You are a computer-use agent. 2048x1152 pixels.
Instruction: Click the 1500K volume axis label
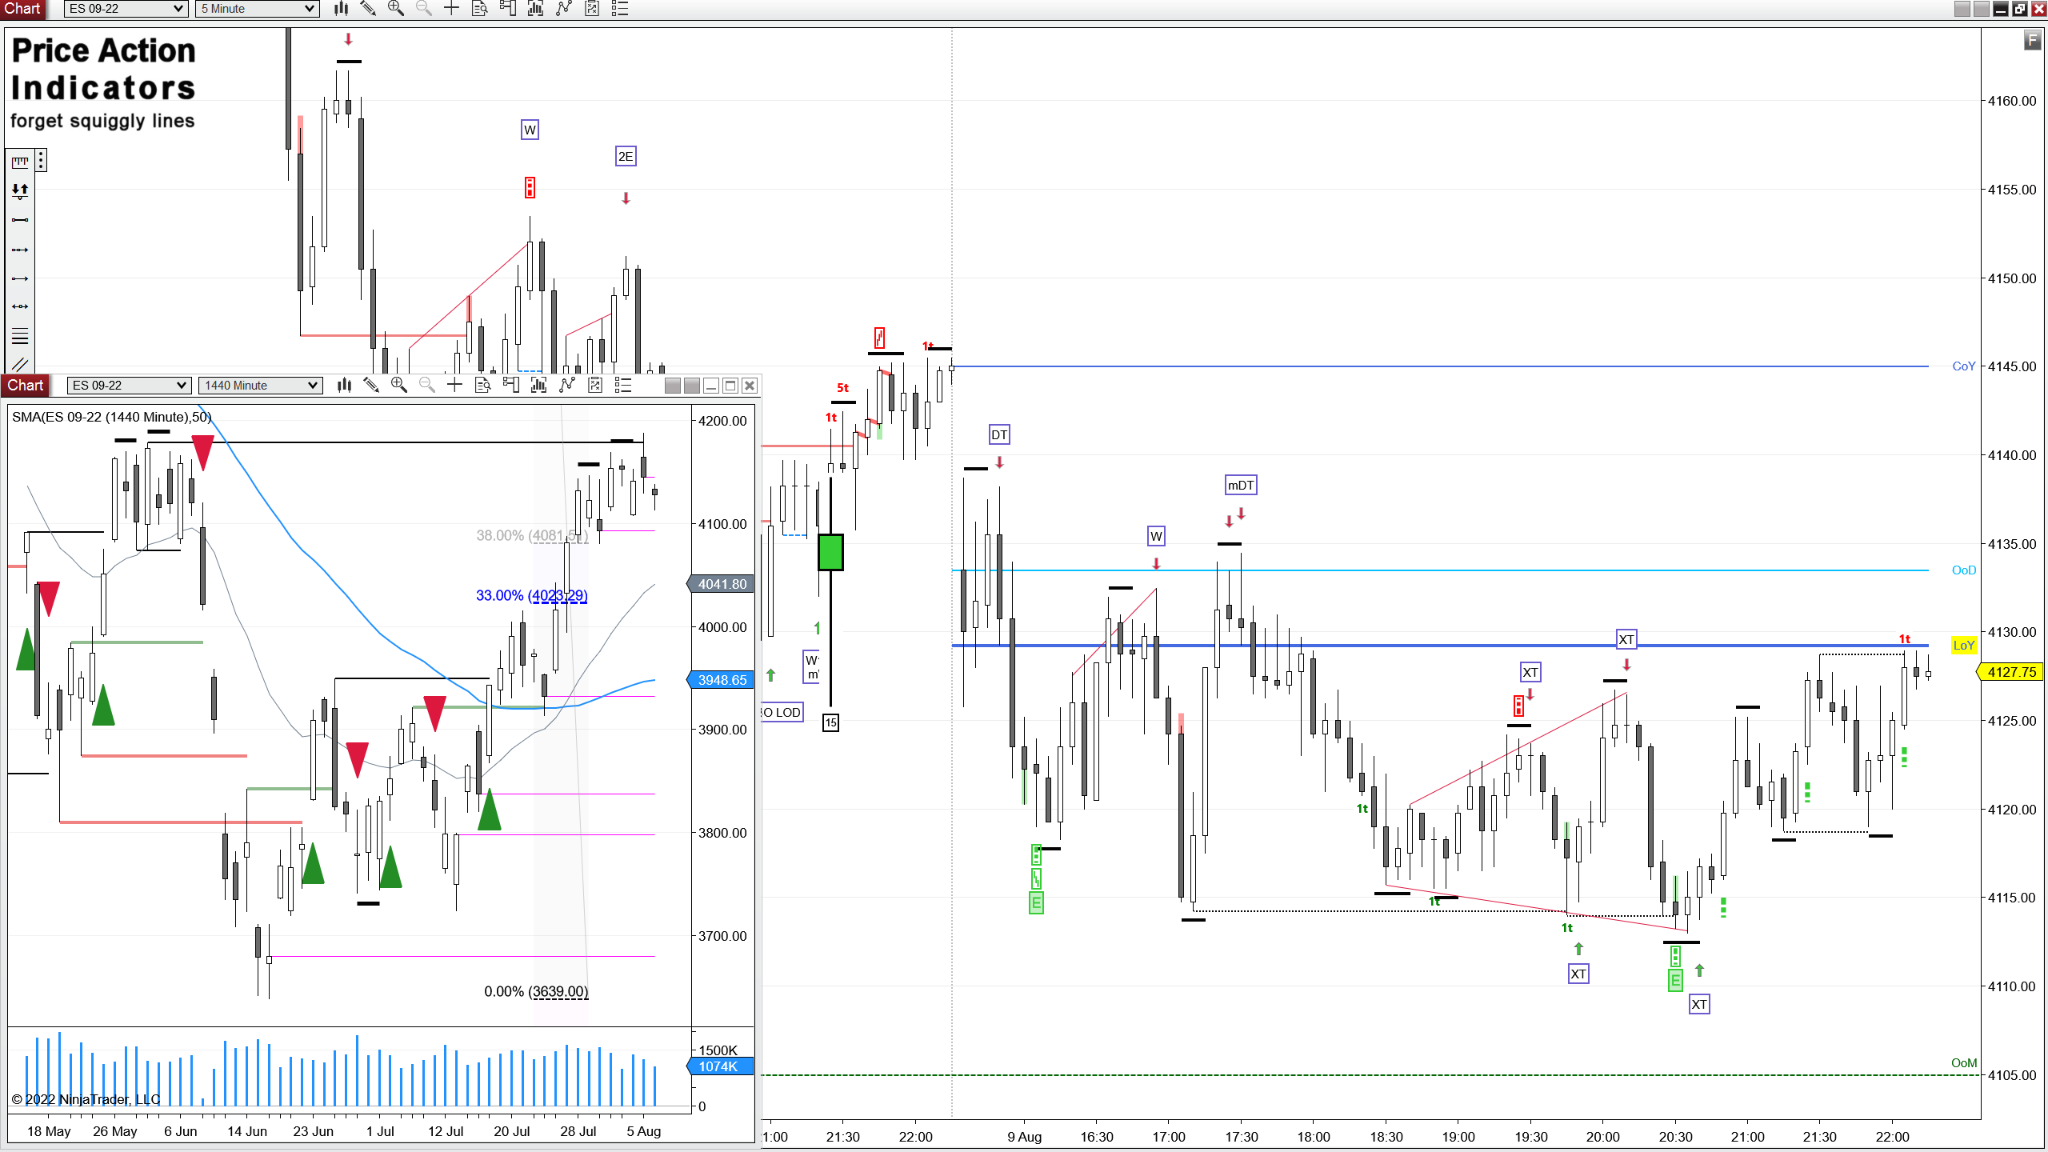tap(718, 1050)
